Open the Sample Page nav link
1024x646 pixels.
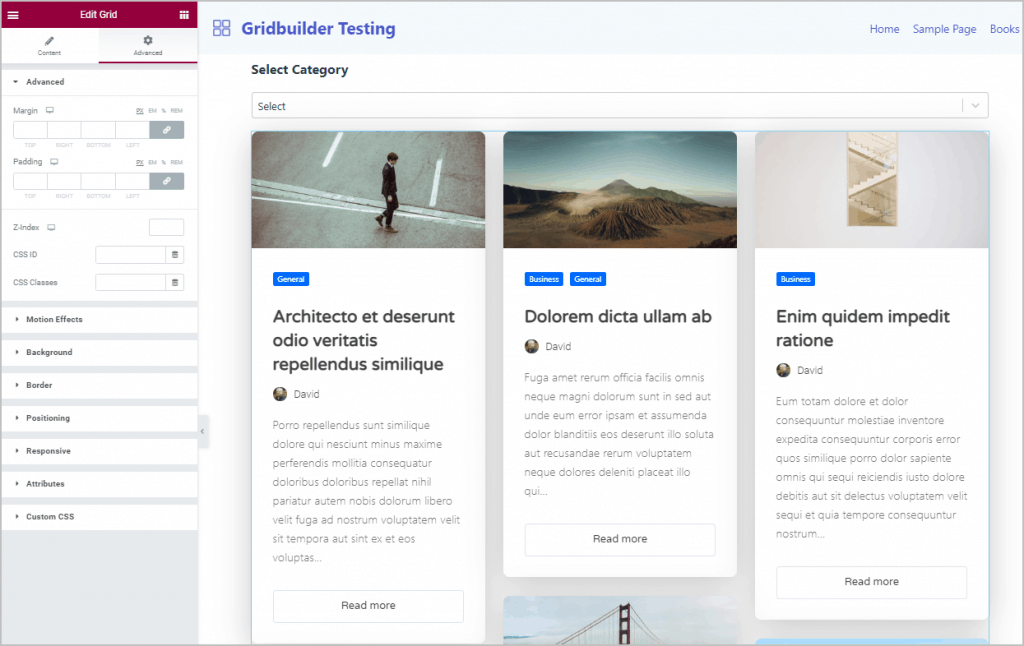click(944, 29)
